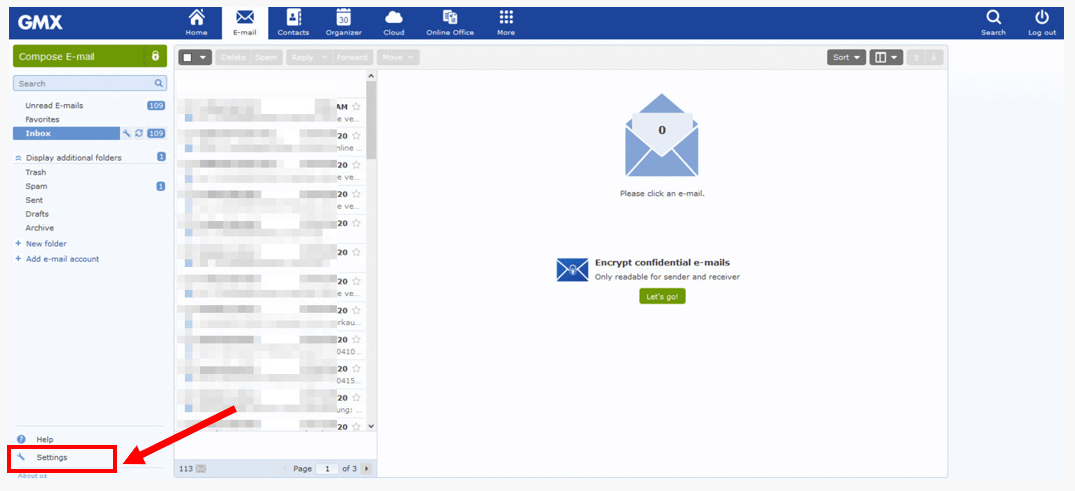Viewport: 1075px width, 491px height.
Task: Click the previous message up arrow
Action: (x=915, y=58)
